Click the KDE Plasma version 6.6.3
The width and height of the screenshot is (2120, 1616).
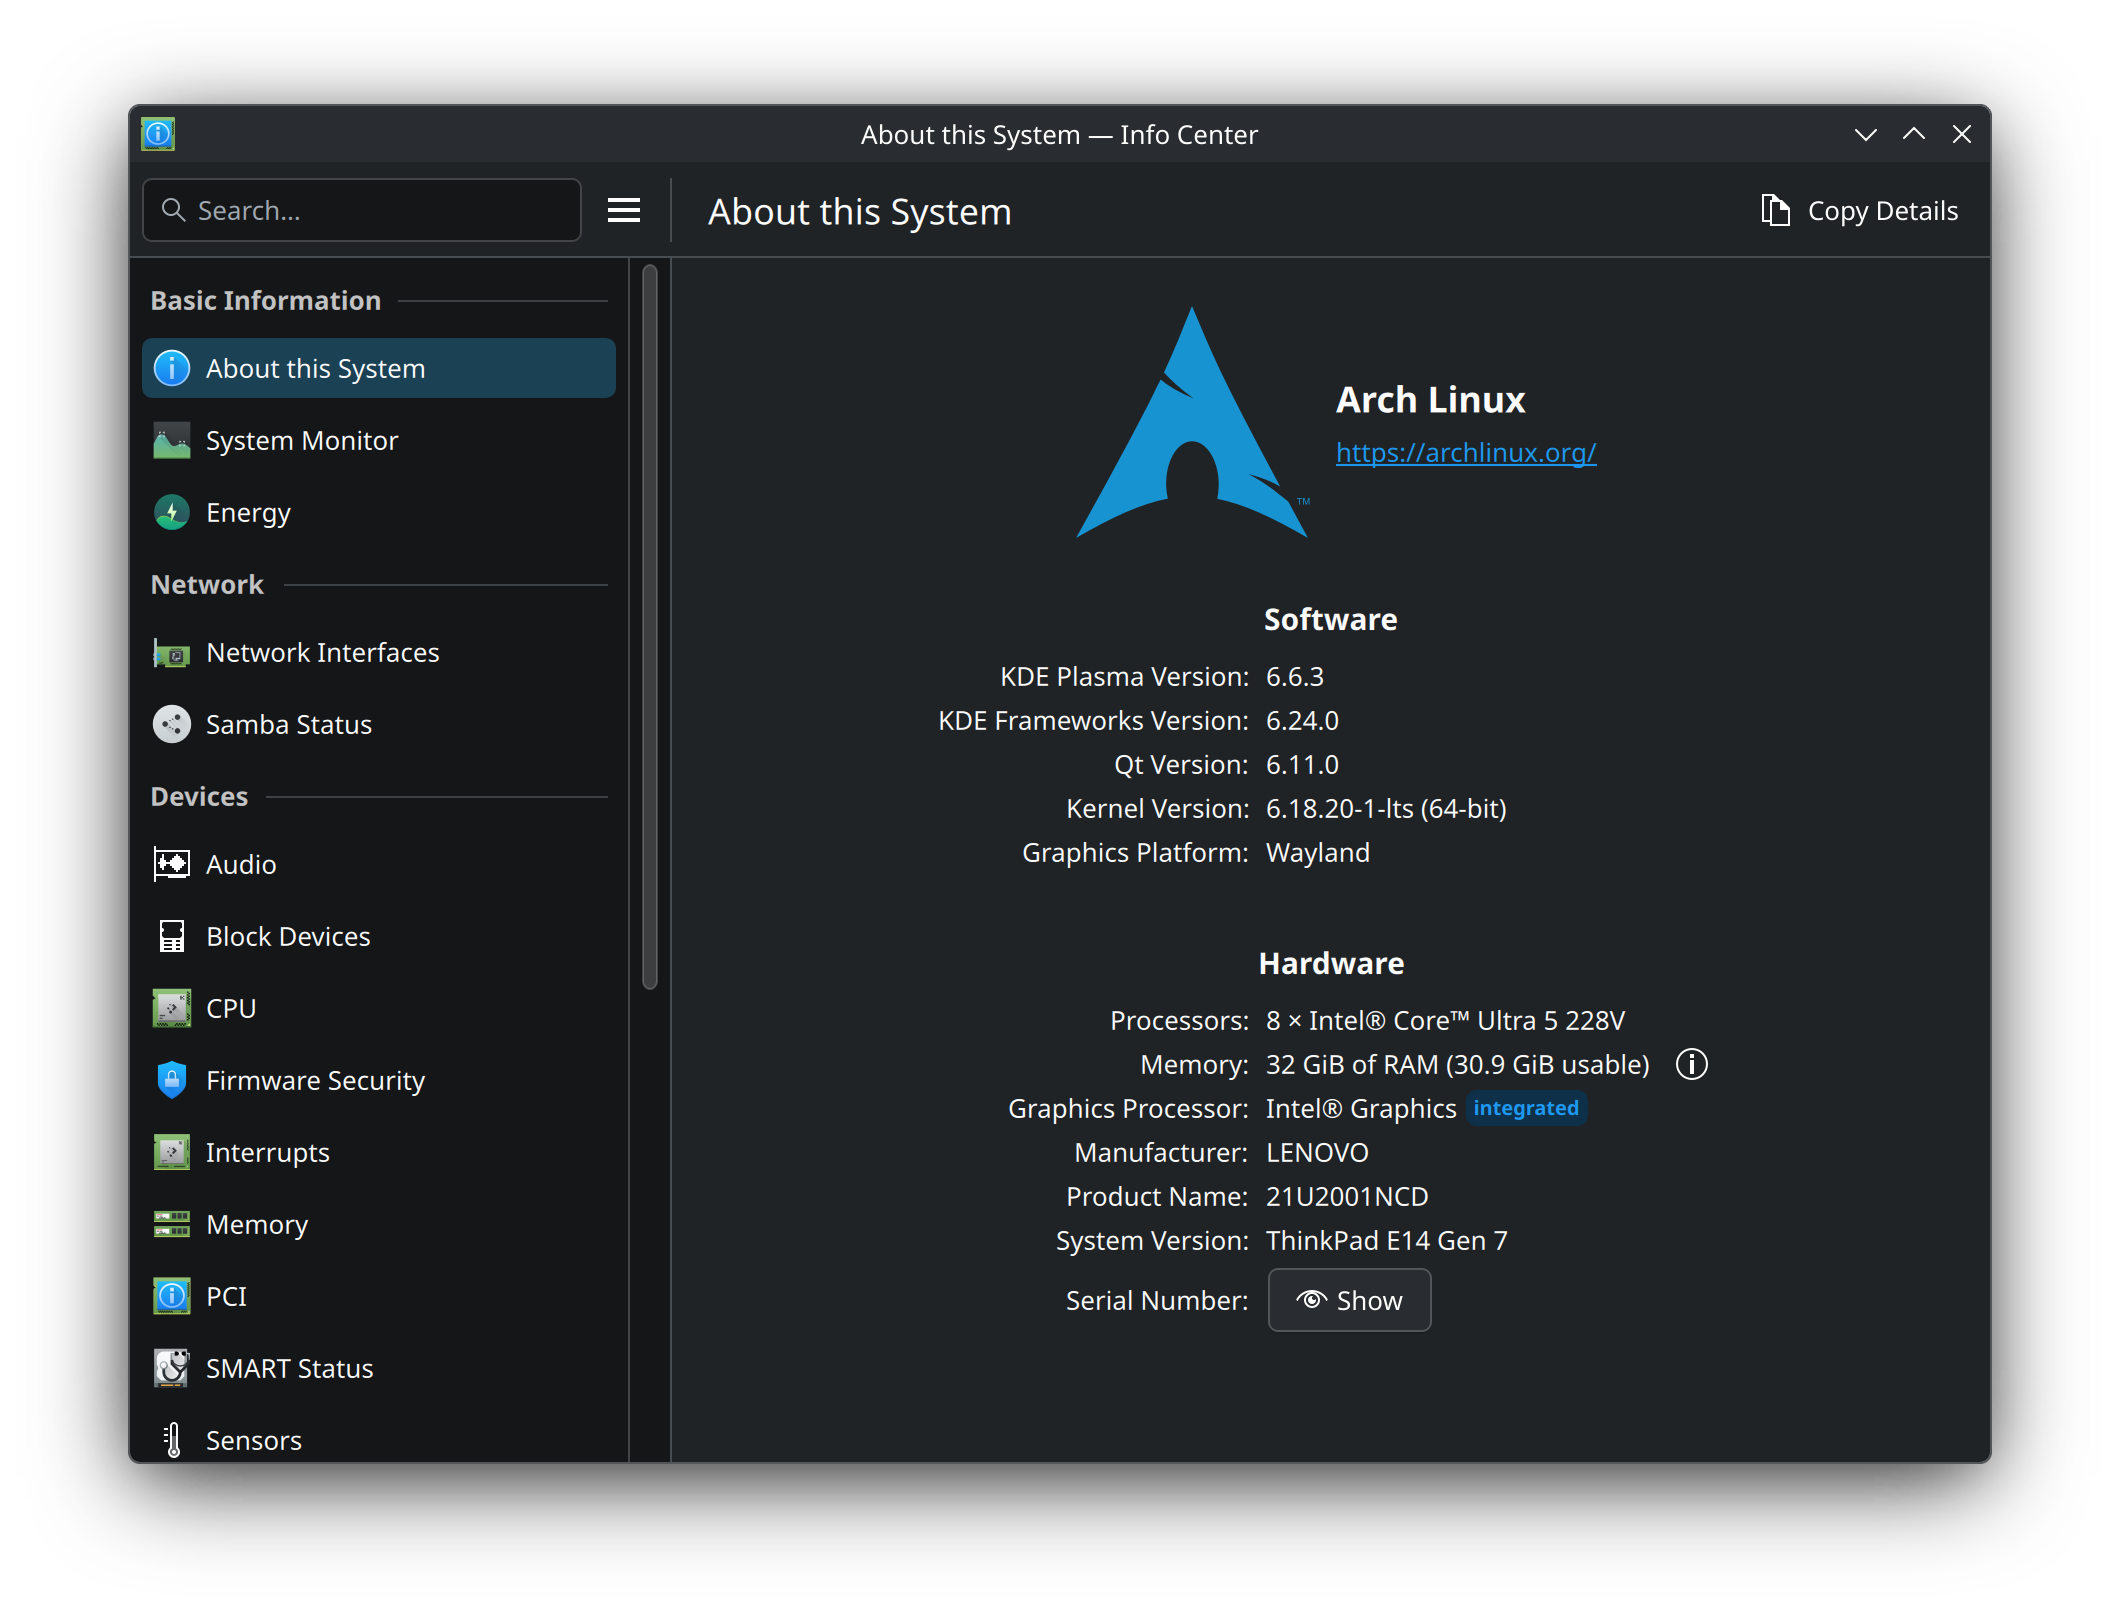(1295, 676)
